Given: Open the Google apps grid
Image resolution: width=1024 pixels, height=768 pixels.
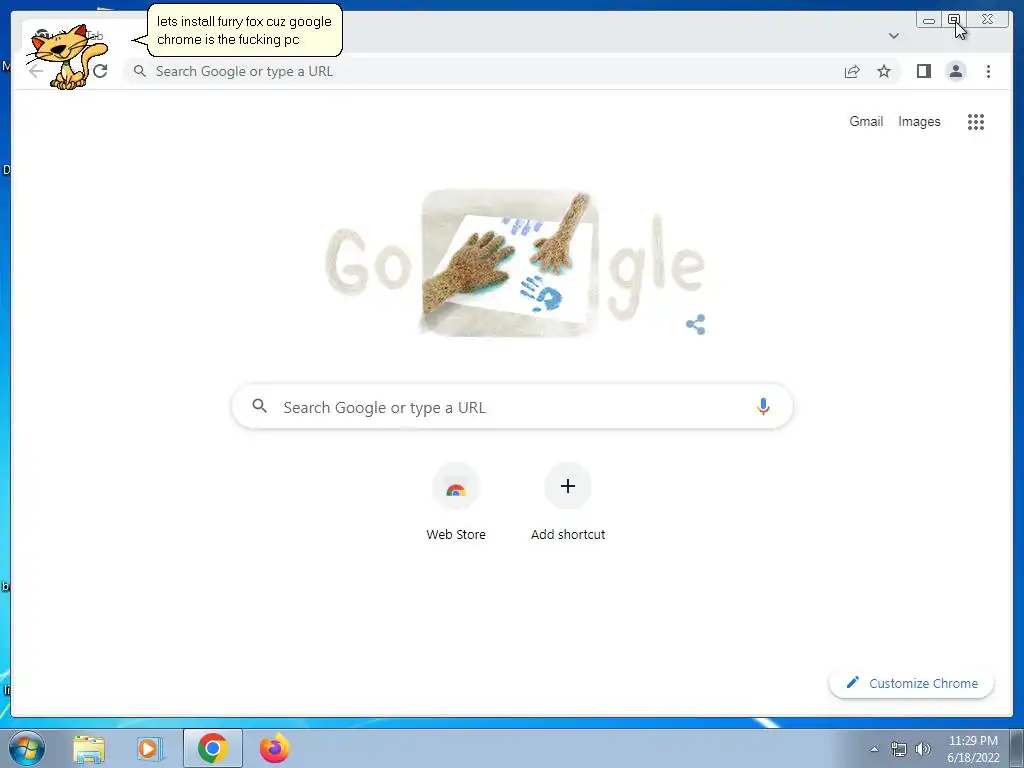Looking at the screenshot, I should 976,121.
